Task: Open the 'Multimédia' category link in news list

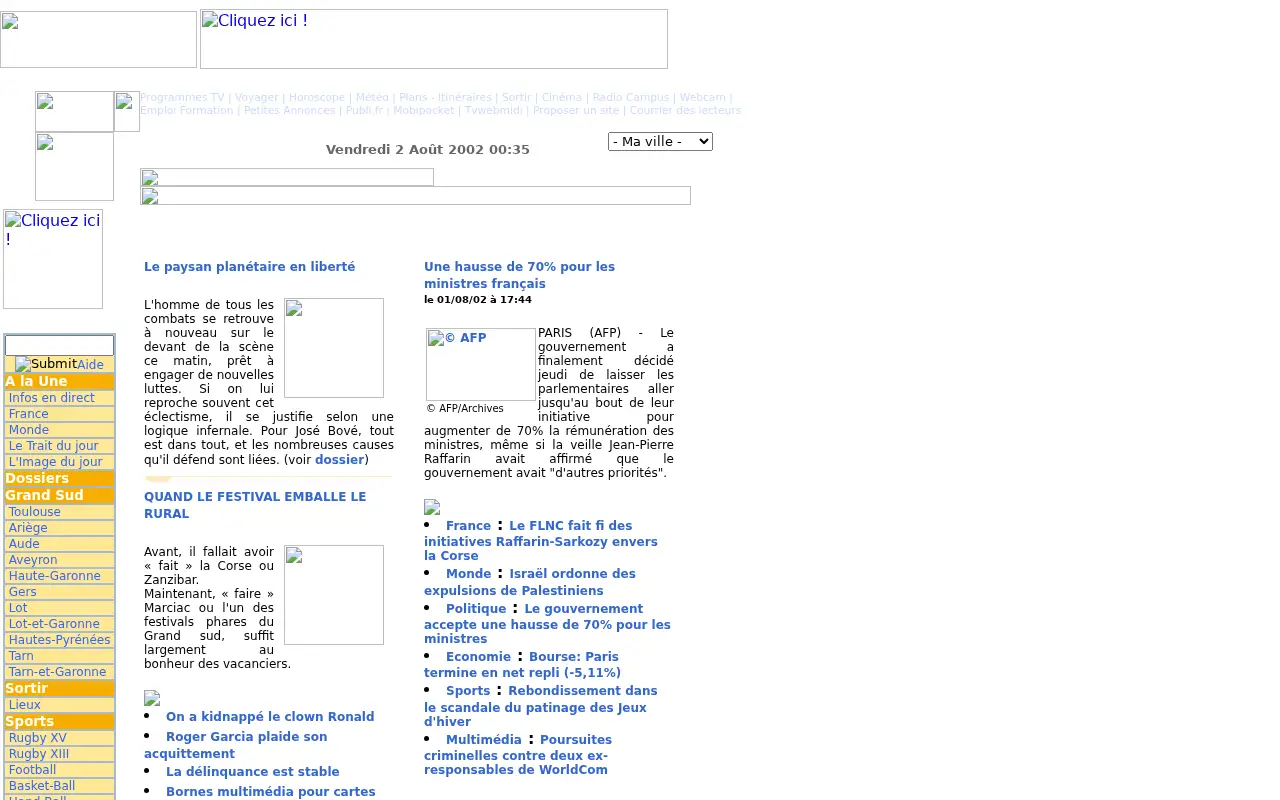Action: (x=484, y=740)
